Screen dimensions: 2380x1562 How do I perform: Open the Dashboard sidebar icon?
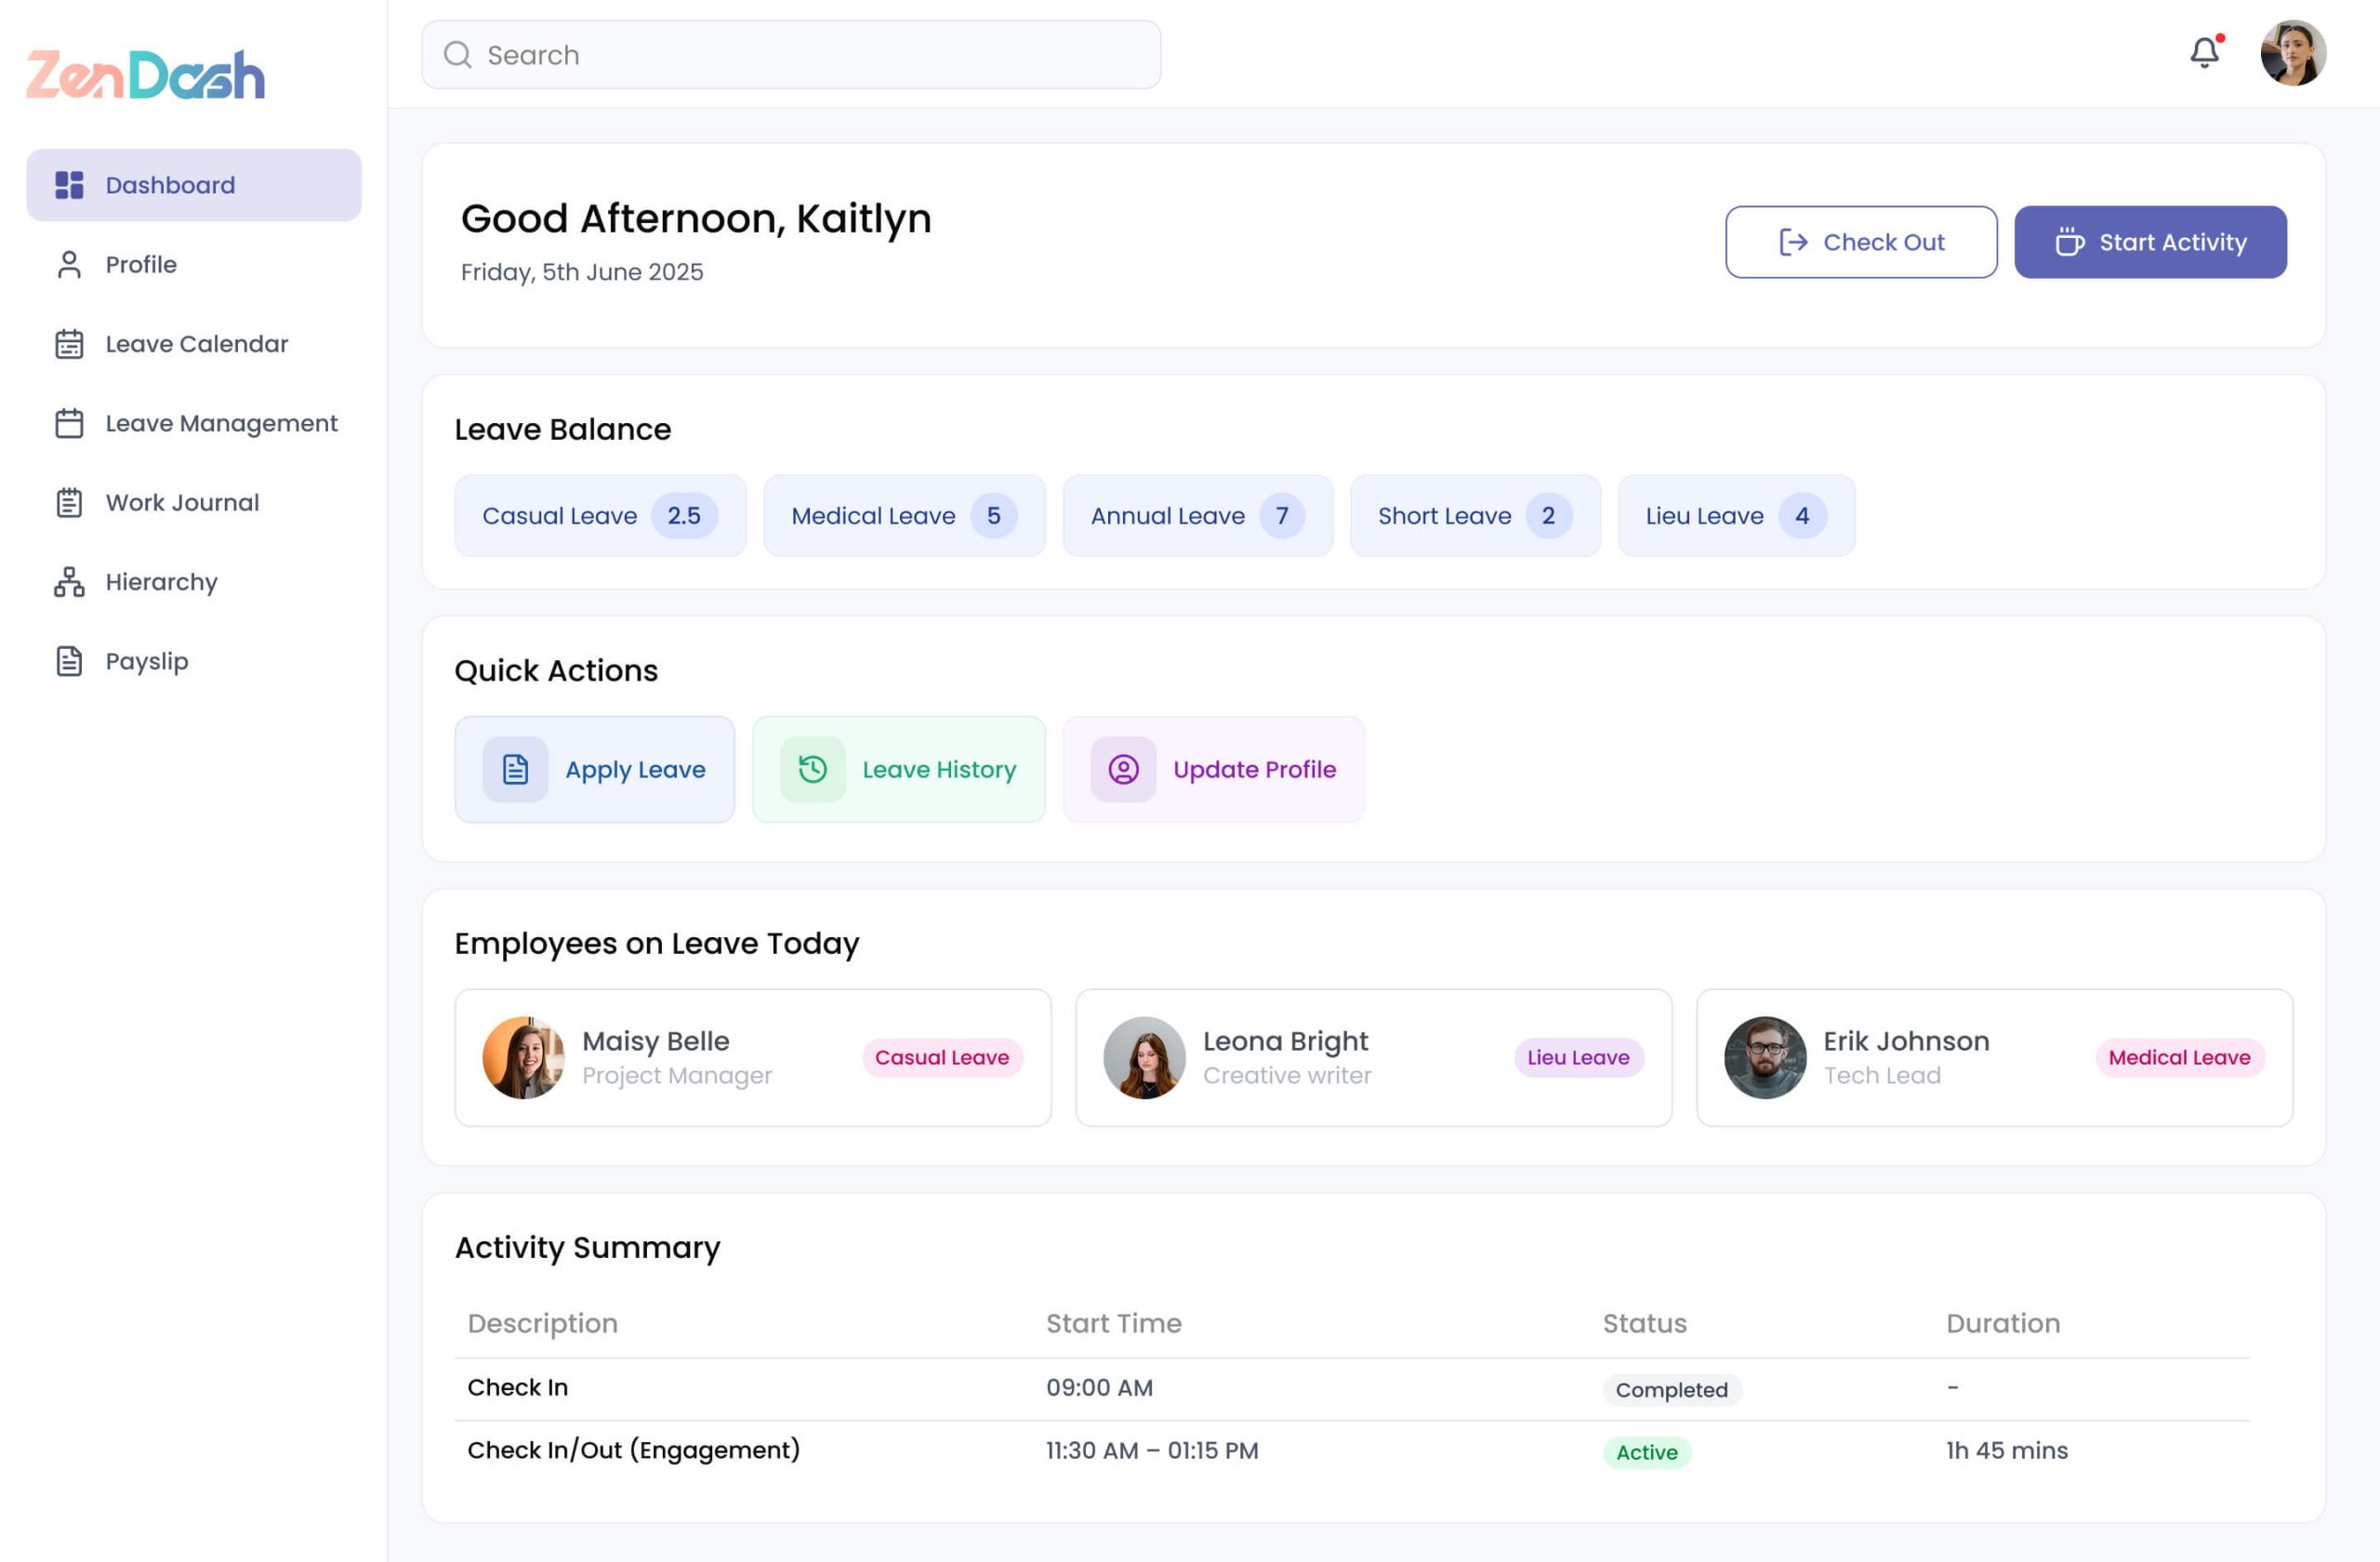click(x=68, y=184)
